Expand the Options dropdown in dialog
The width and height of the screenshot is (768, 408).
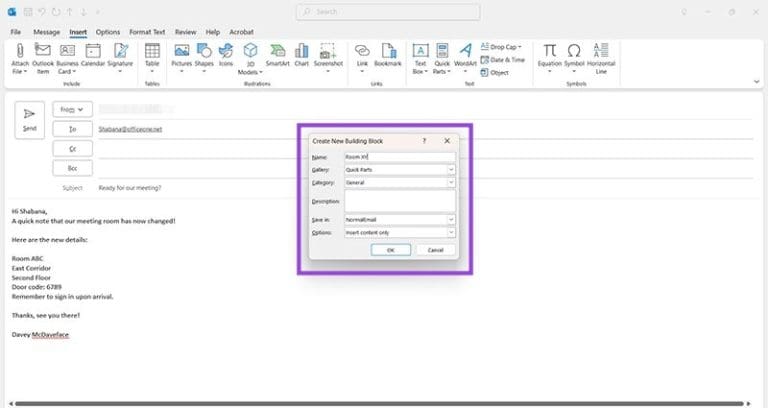tap(451, 232)
